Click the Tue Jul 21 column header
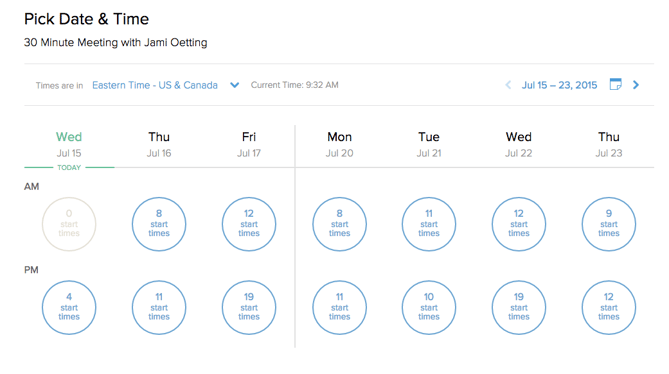The width and height of the screenshot is (669, 374). tap(429, 145)
